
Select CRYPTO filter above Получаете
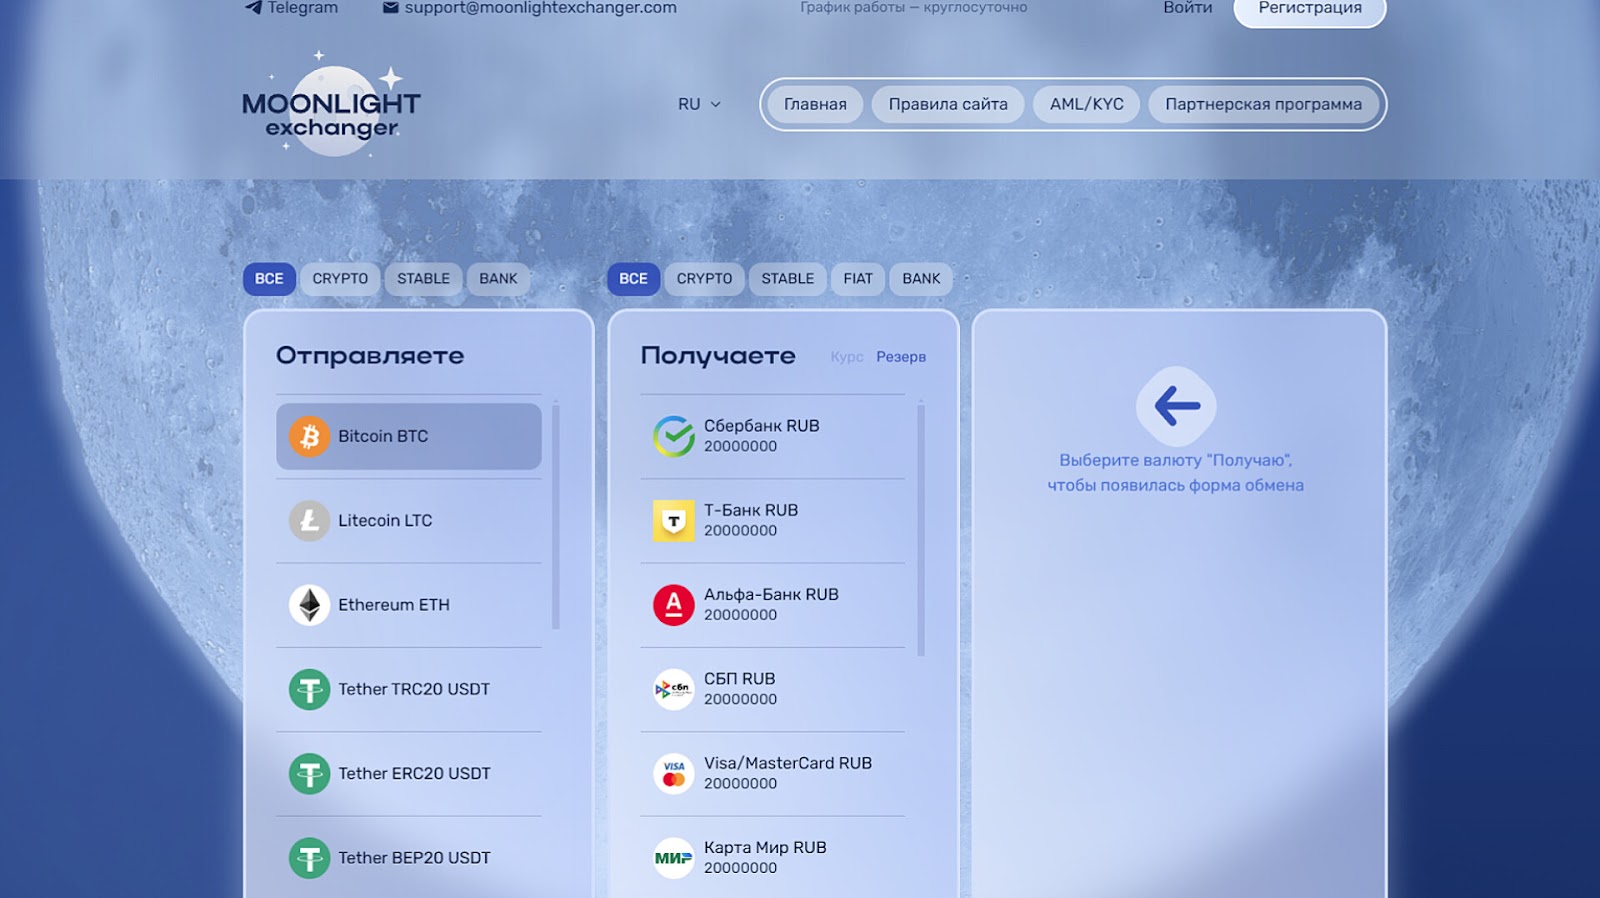[704, 278]
